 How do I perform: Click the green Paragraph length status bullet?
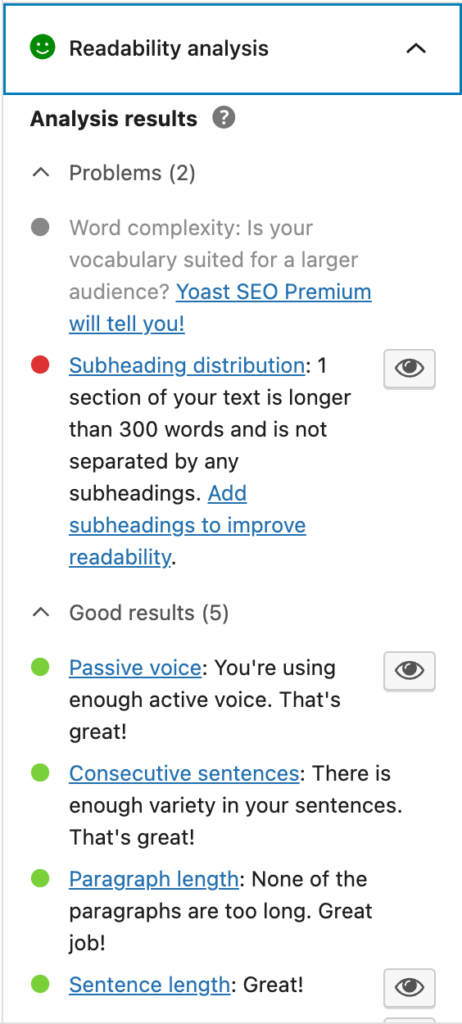[41, 879]
